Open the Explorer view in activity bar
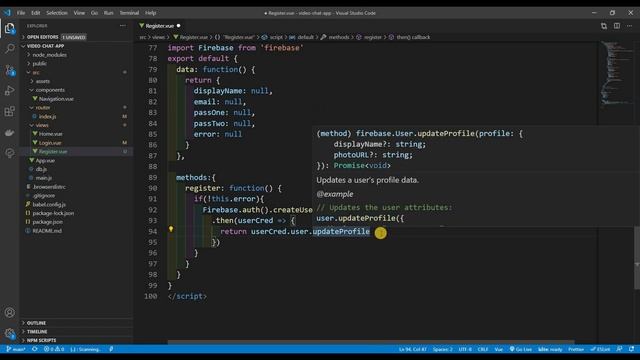This screenshot has width=640, height=360. tap(9, 28)
